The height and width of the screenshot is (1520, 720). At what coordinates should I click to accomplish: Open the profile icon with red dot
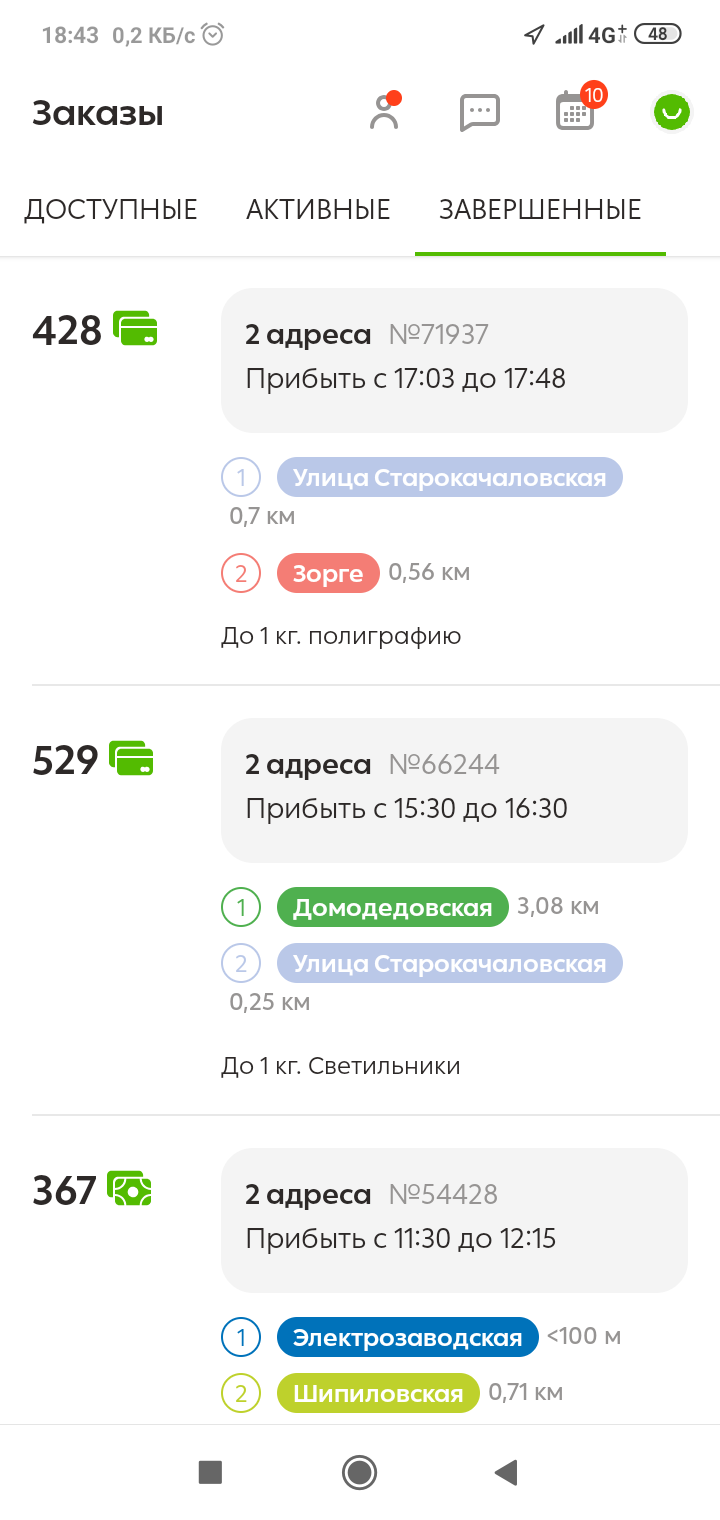pyautogui.click(x=384, y=111)
